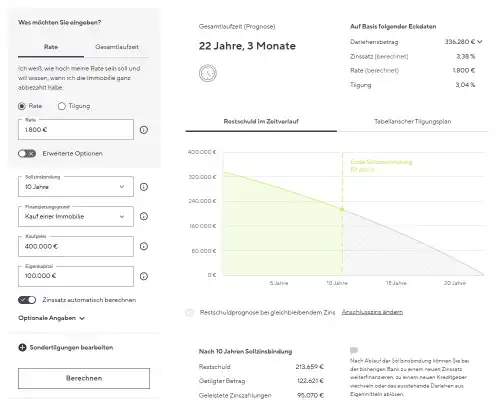Click the Ende Sollzinsbindung marker point on chart
This screenshot has height=418, width=496.
coord(342,209)
